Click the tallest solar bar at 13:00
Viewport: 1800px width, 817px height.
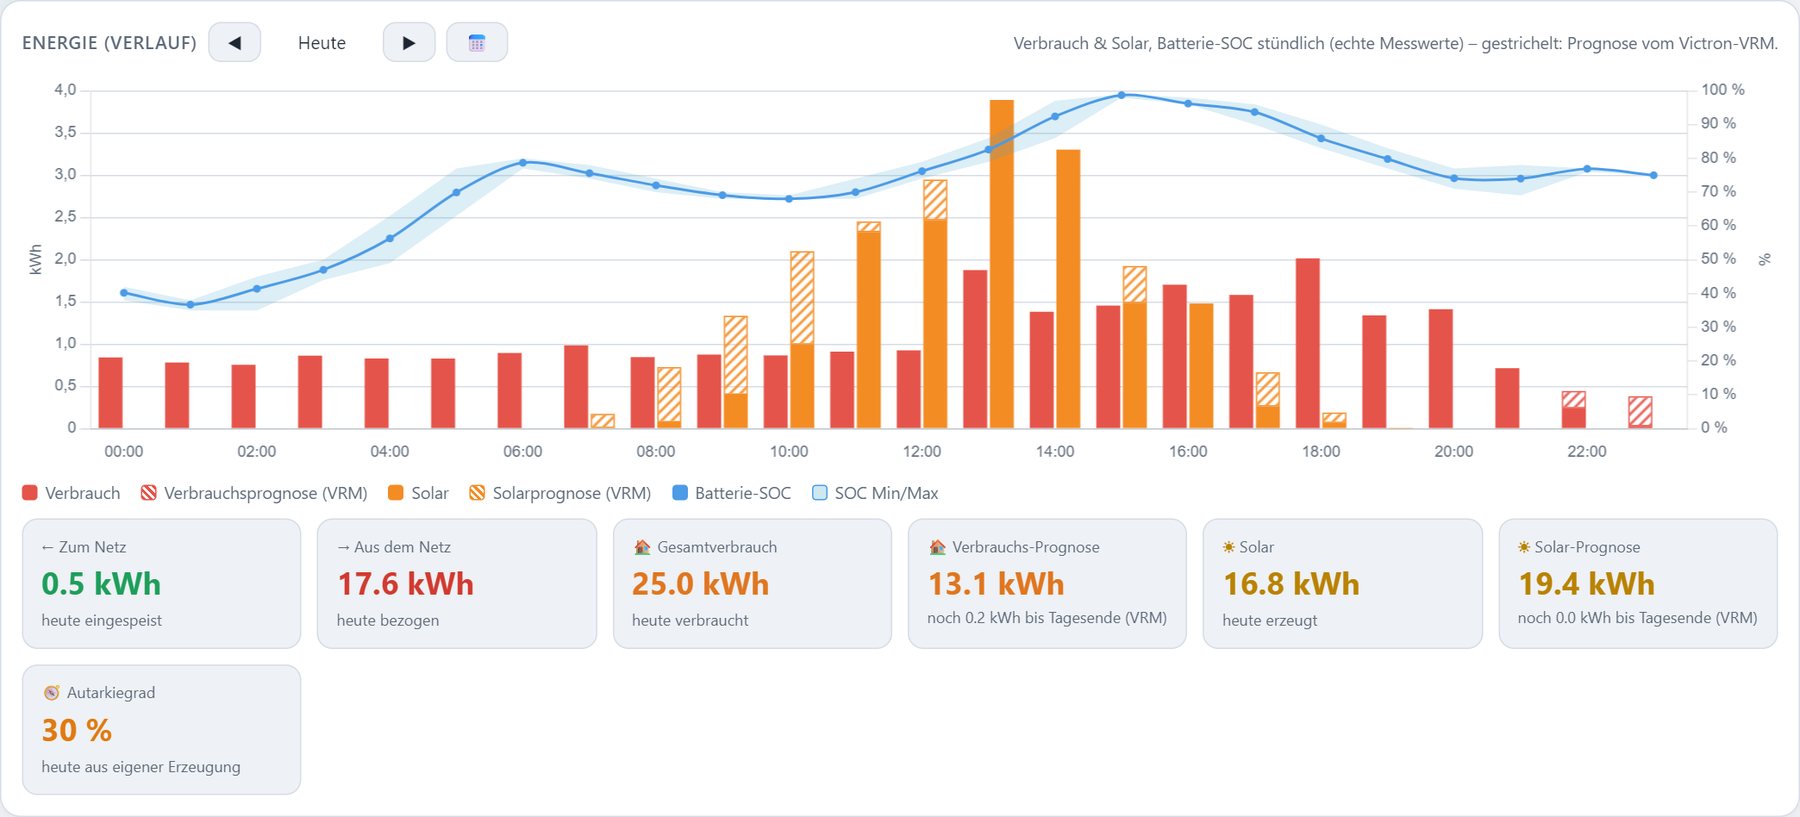(x=1002, y=264)
